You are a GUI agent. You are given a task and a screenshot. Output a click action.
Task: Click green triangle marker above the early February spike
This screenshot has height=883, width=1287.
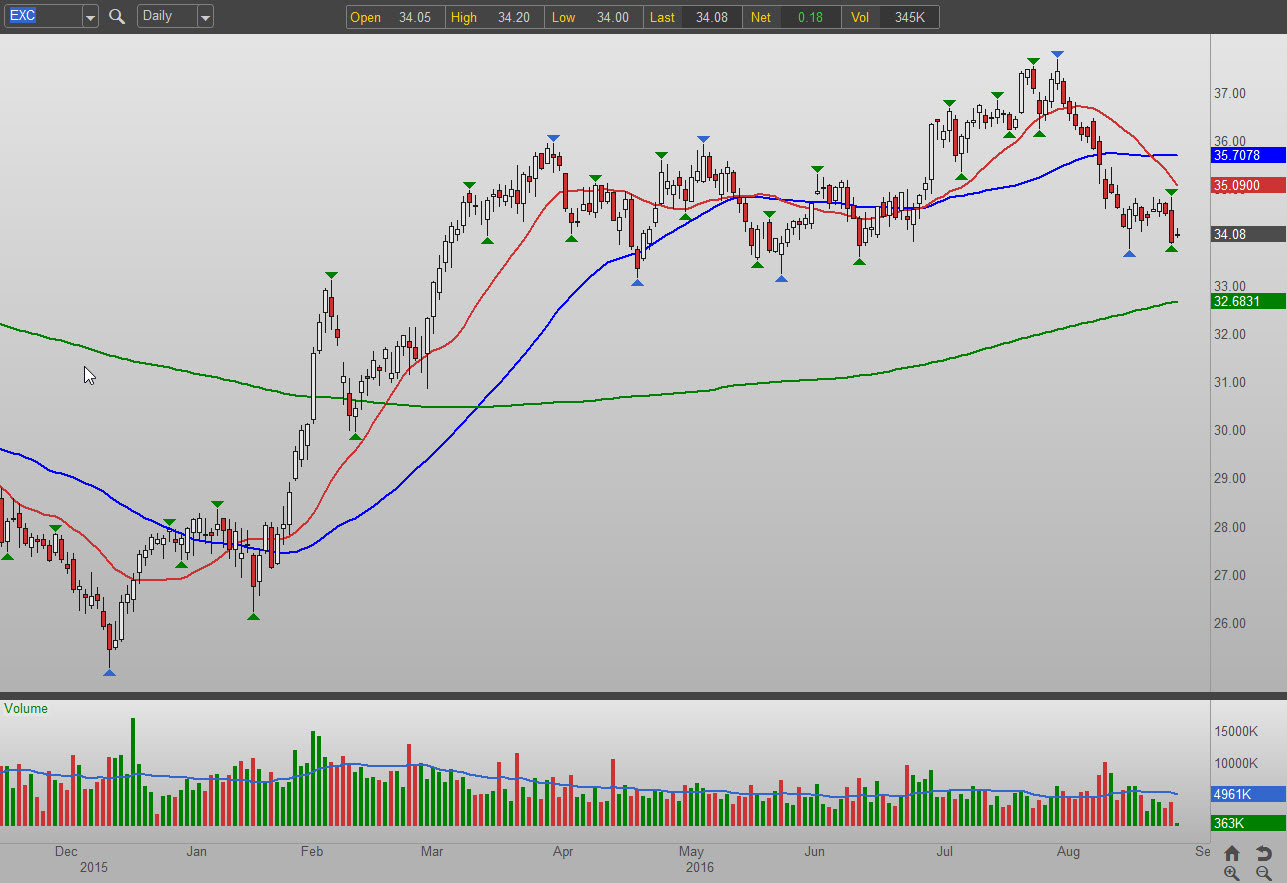(329, 274)
